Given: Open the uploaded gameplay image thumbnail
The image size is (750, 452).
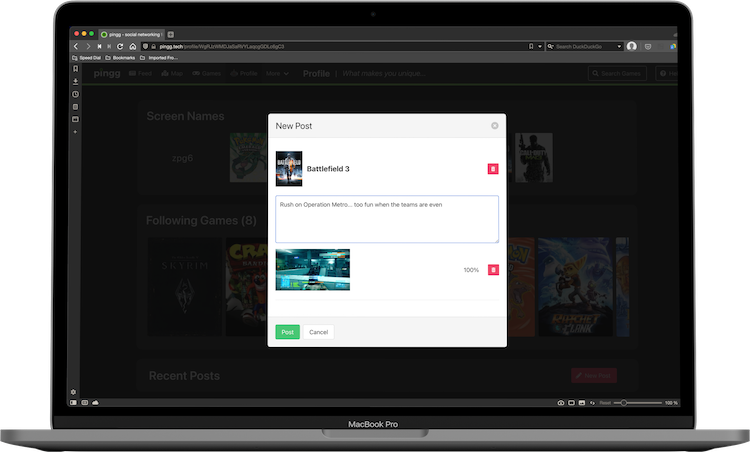Looking at the screenshot, I should 313,270.
